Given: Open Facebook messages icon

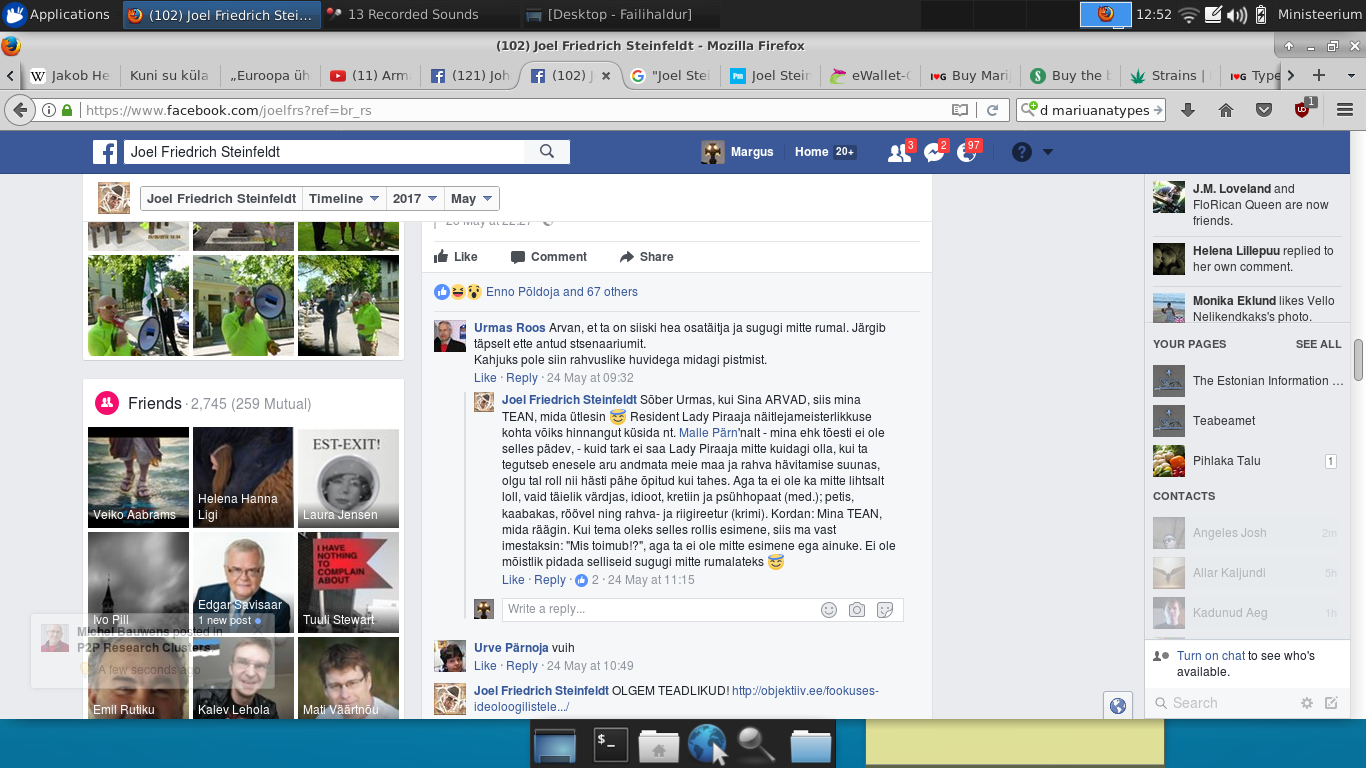Looking at the screenshot, I should [x=934, y=152].
